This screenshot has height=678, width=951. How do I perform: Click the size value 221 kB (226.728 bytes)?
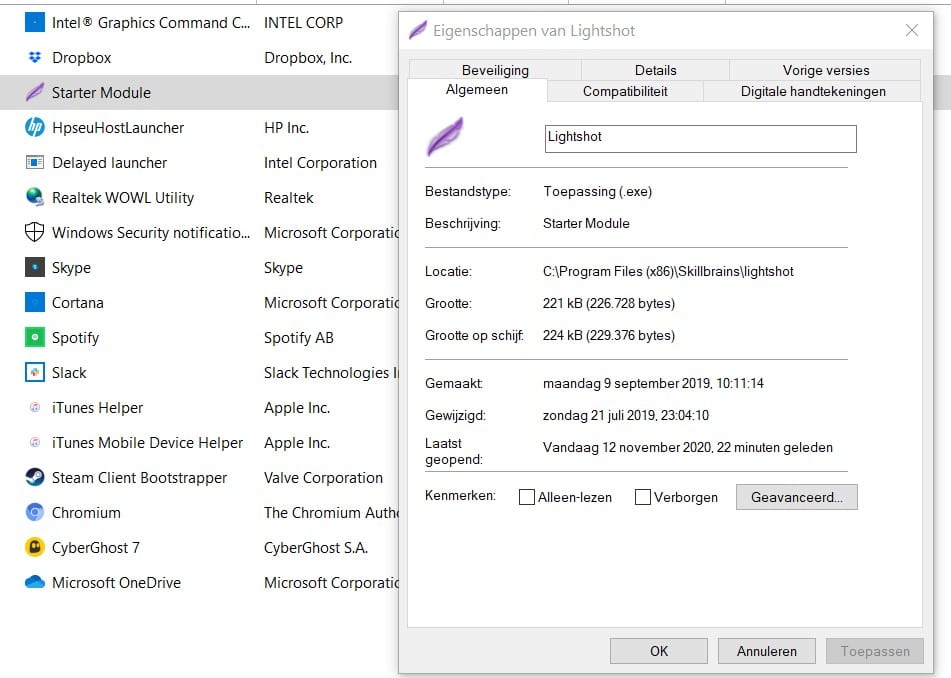[608, 303]
